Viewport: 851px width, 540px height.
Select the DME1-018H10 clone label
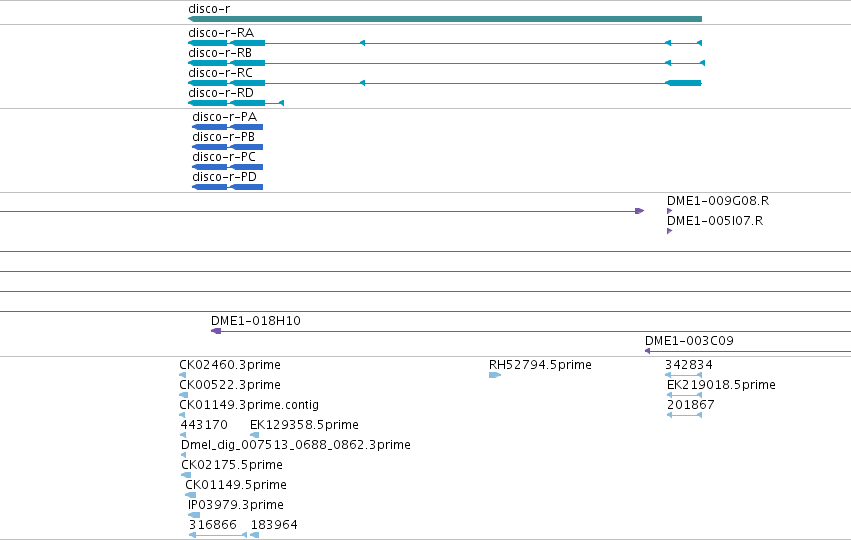tap(256, 321)
